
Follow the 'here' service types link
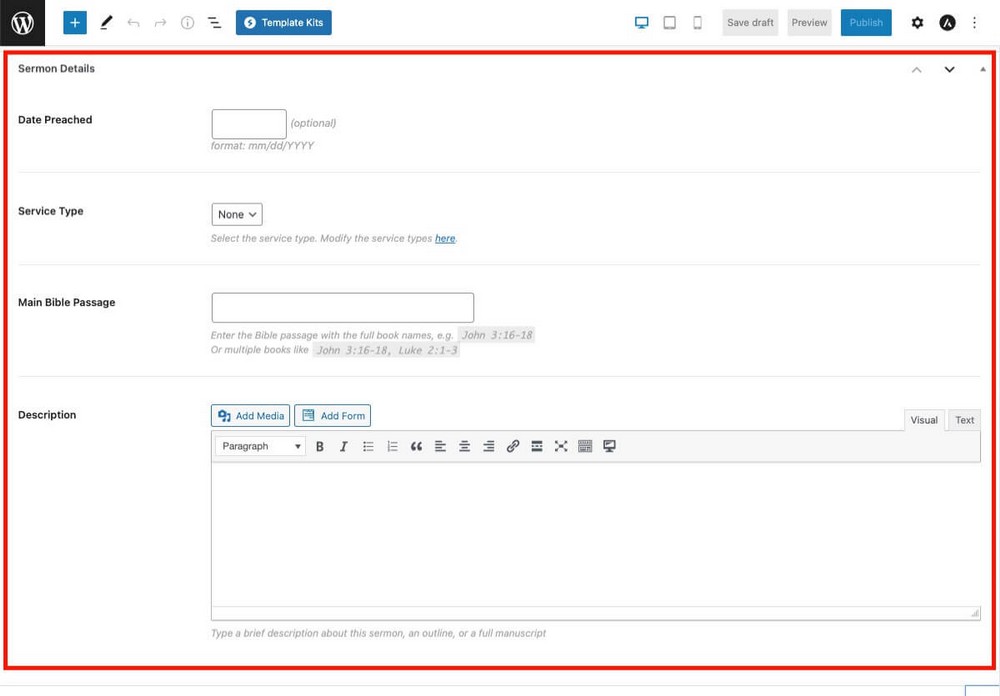coord(445,239)
